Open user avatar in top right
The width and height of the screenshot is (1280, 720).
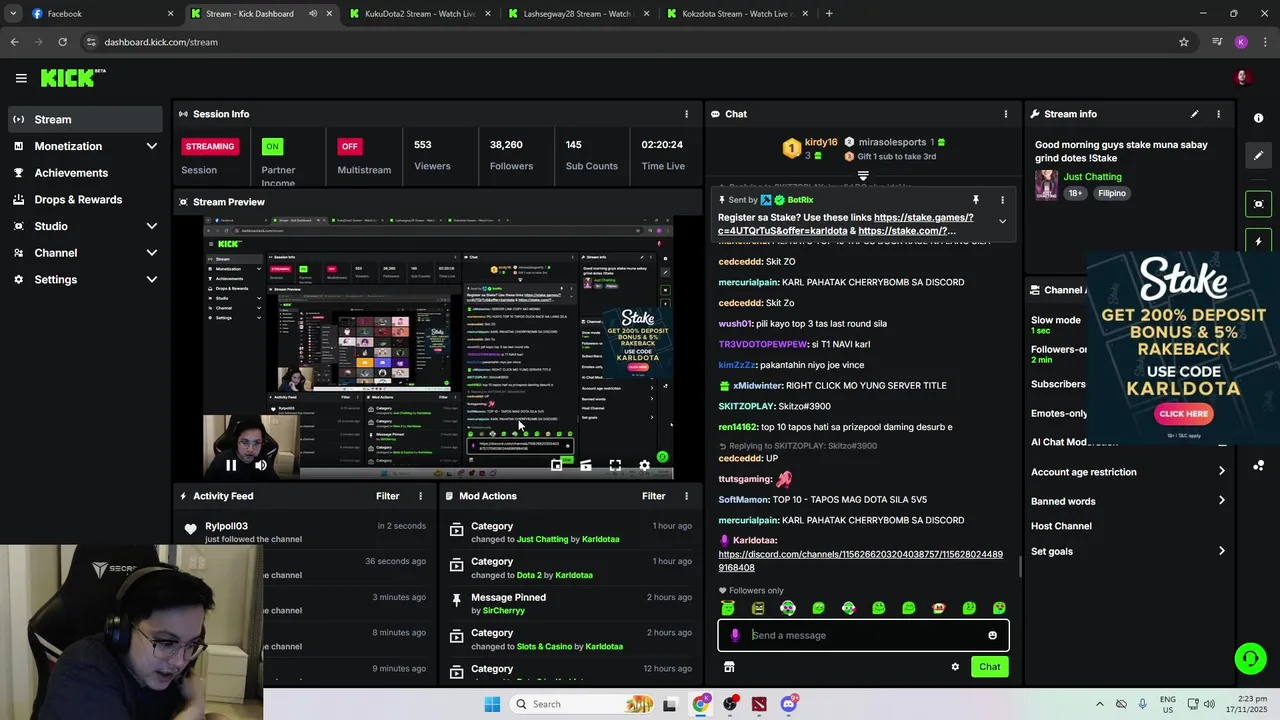[1243, 78]
